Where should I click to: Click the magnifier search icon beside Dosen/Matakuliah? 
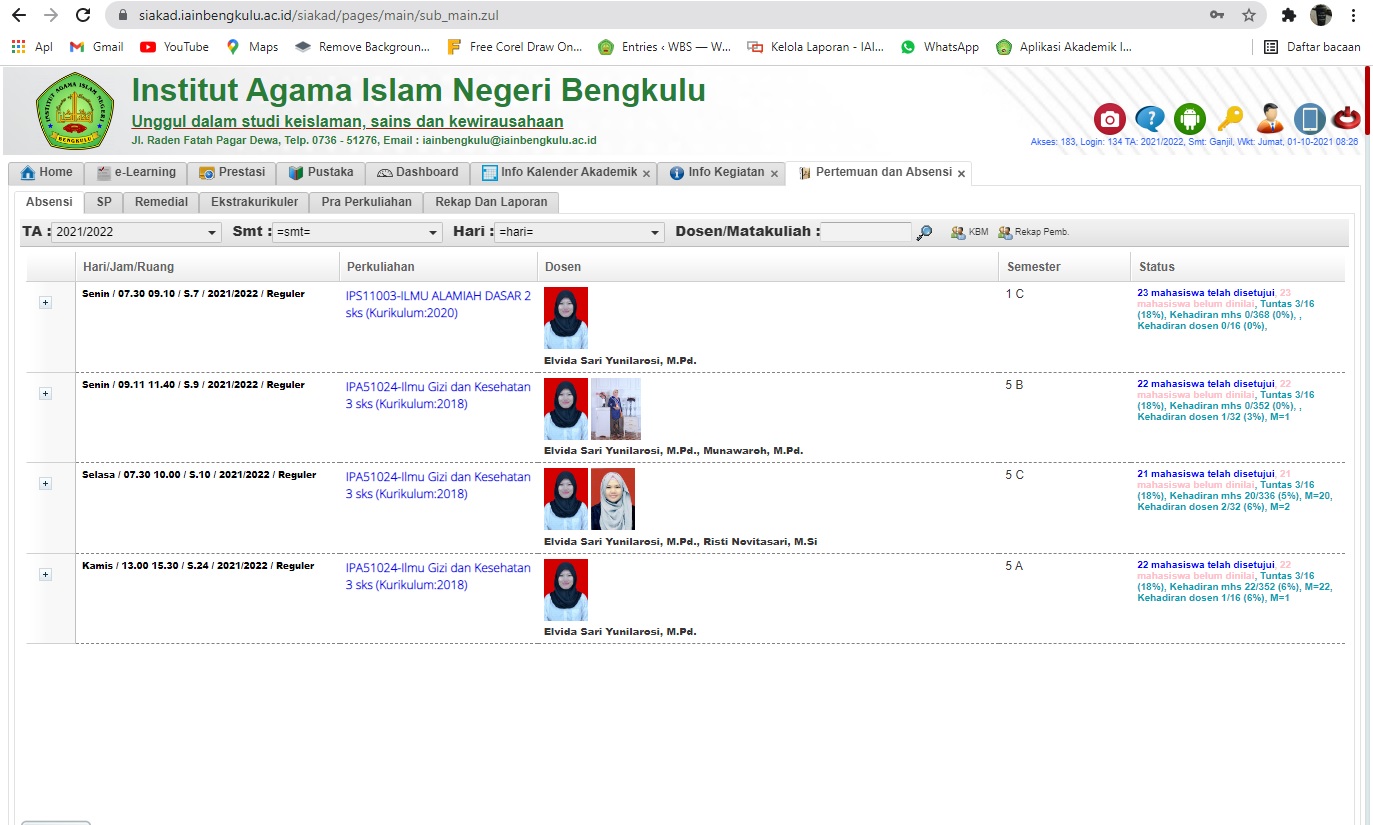[x=925, y=233]
